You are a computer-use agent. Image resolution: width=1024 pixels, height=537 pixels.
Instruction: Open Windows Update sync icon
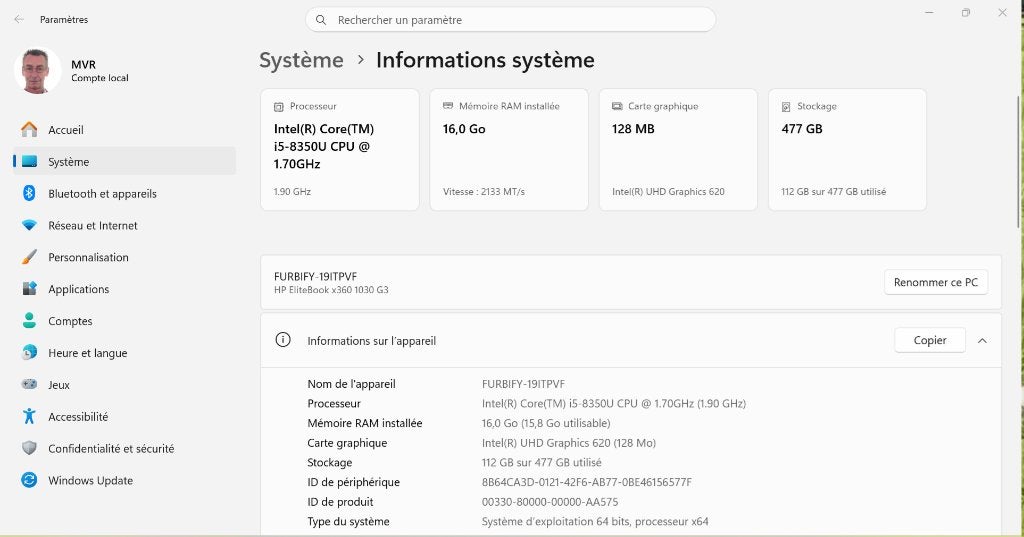coord(29,480)
